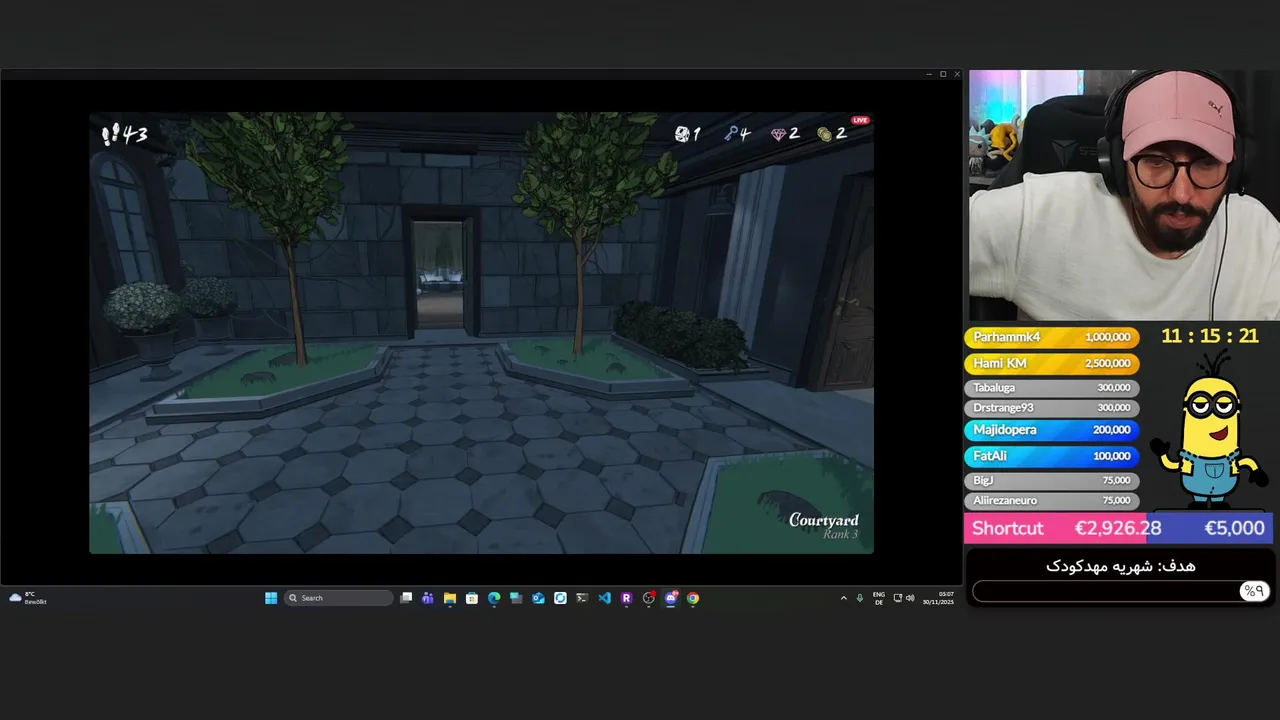The width and height of the screenshot is (1280, 720).
Task: Click the key counter icon in game HUD
Action: (x=731, y=134)
